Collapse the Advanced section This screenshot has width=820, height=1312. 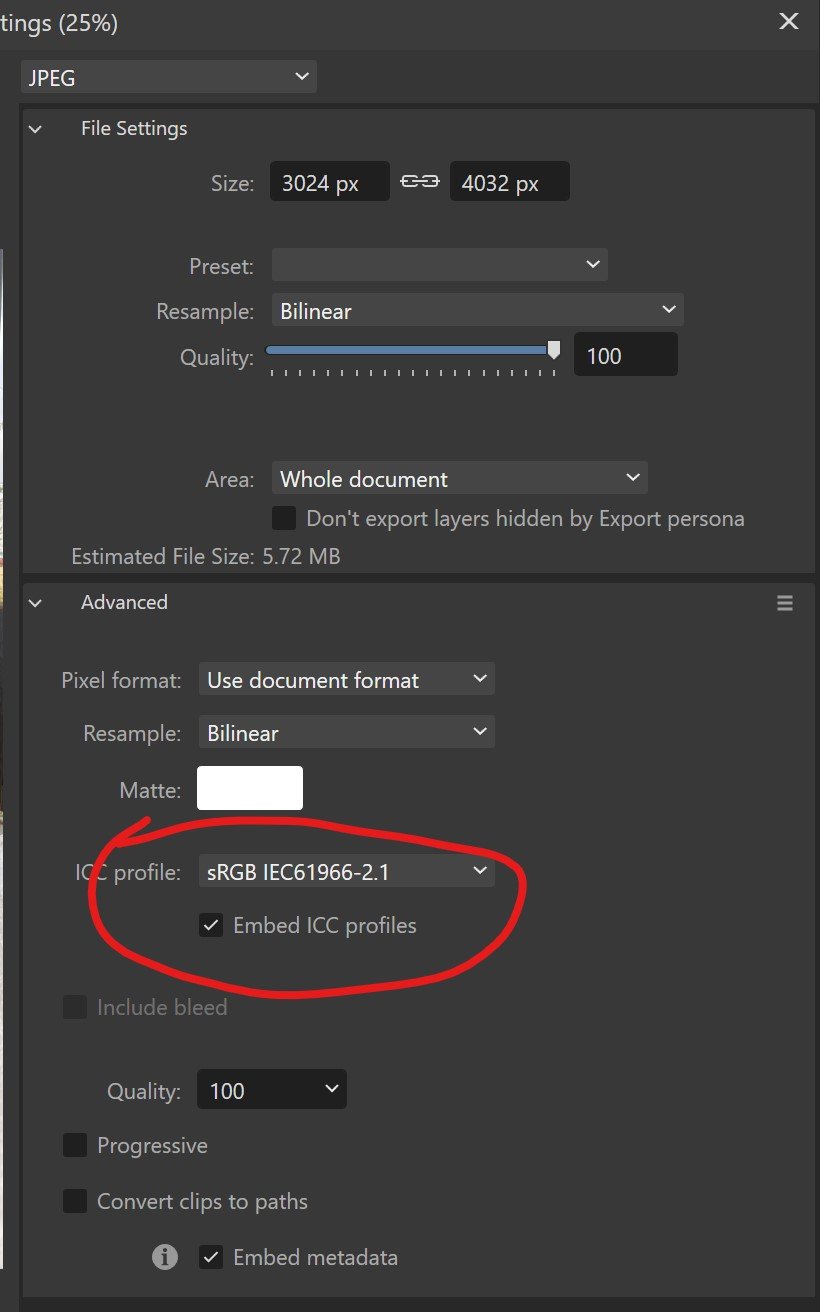[36, 603]
